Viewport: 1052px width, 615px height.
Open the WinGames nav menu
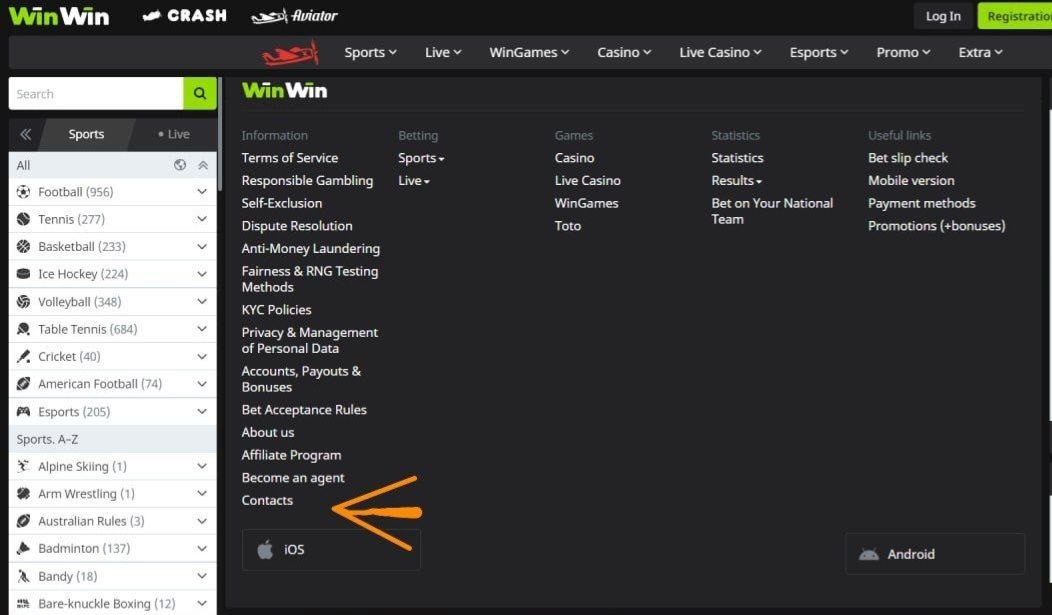pyautogui.click(x=529, y=52)
